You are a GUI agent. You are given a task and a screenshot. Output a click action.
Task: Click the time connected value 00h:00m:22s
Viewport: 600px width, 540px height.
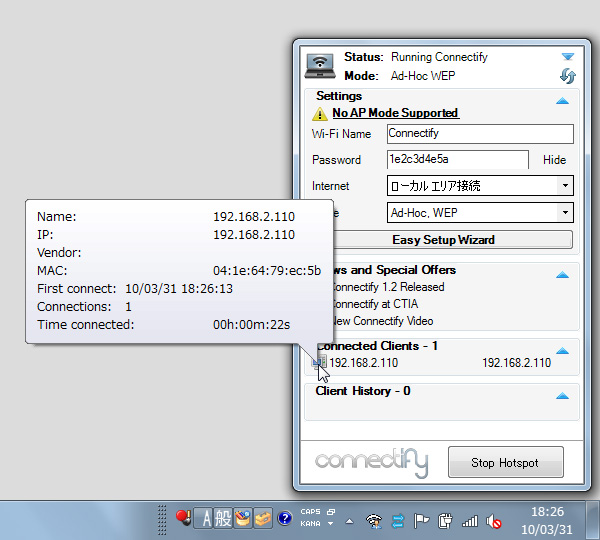(x=251, y=325)
